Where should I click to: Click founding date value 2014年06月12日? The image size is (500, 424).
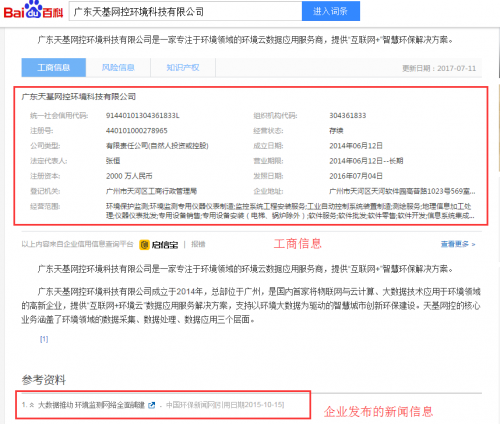356,146
